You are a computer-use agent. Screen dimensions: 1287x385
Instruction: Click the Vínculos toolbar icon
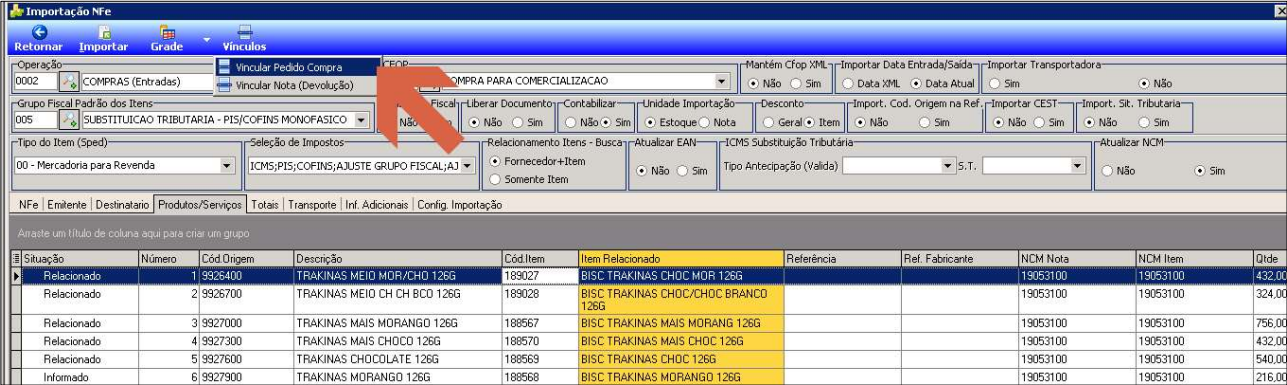[245, 31]
